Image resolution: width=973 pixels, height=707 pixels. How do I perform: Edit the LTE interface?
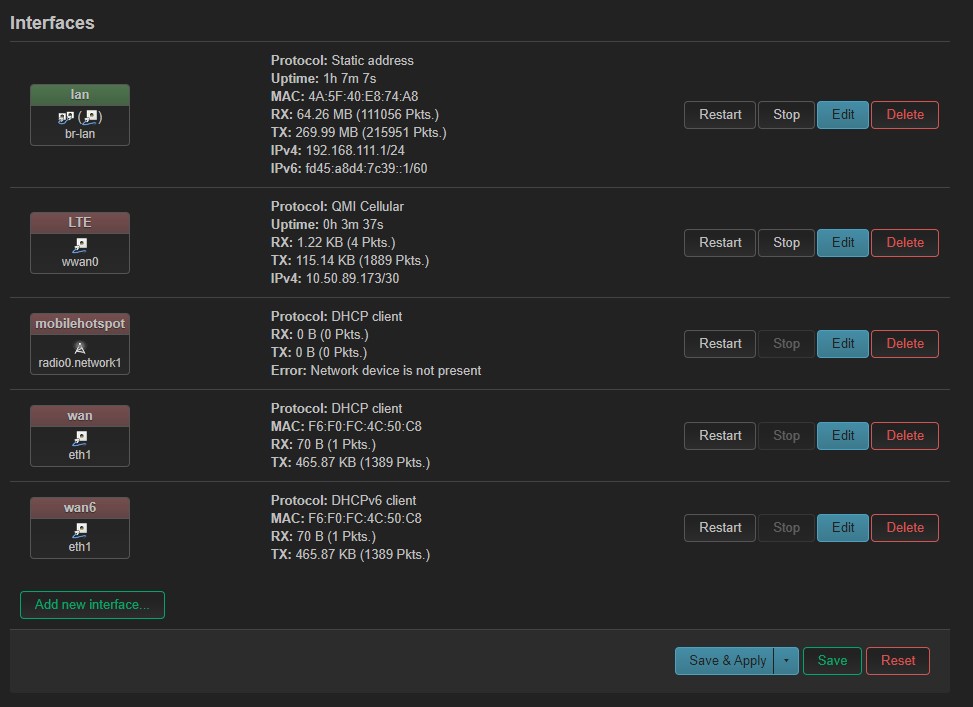point(843,243)
